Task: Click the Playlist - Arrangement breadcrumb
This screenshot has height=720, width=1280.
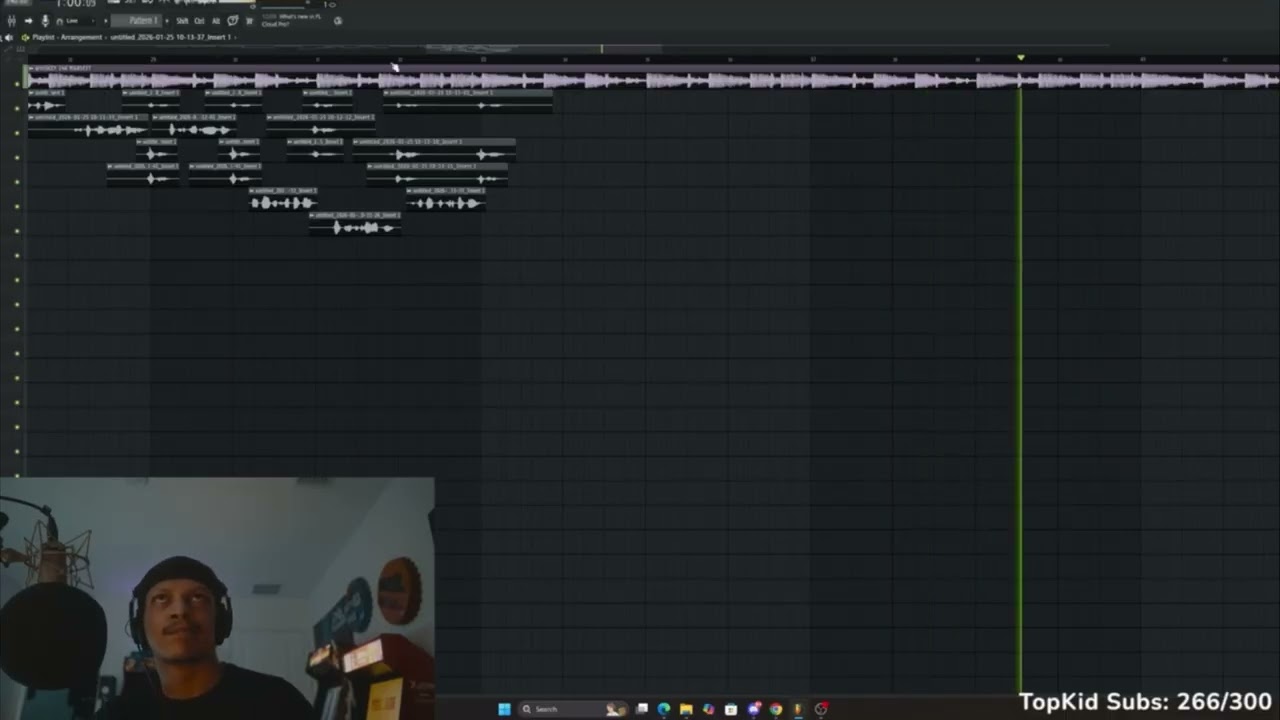Action: [68, 37]
